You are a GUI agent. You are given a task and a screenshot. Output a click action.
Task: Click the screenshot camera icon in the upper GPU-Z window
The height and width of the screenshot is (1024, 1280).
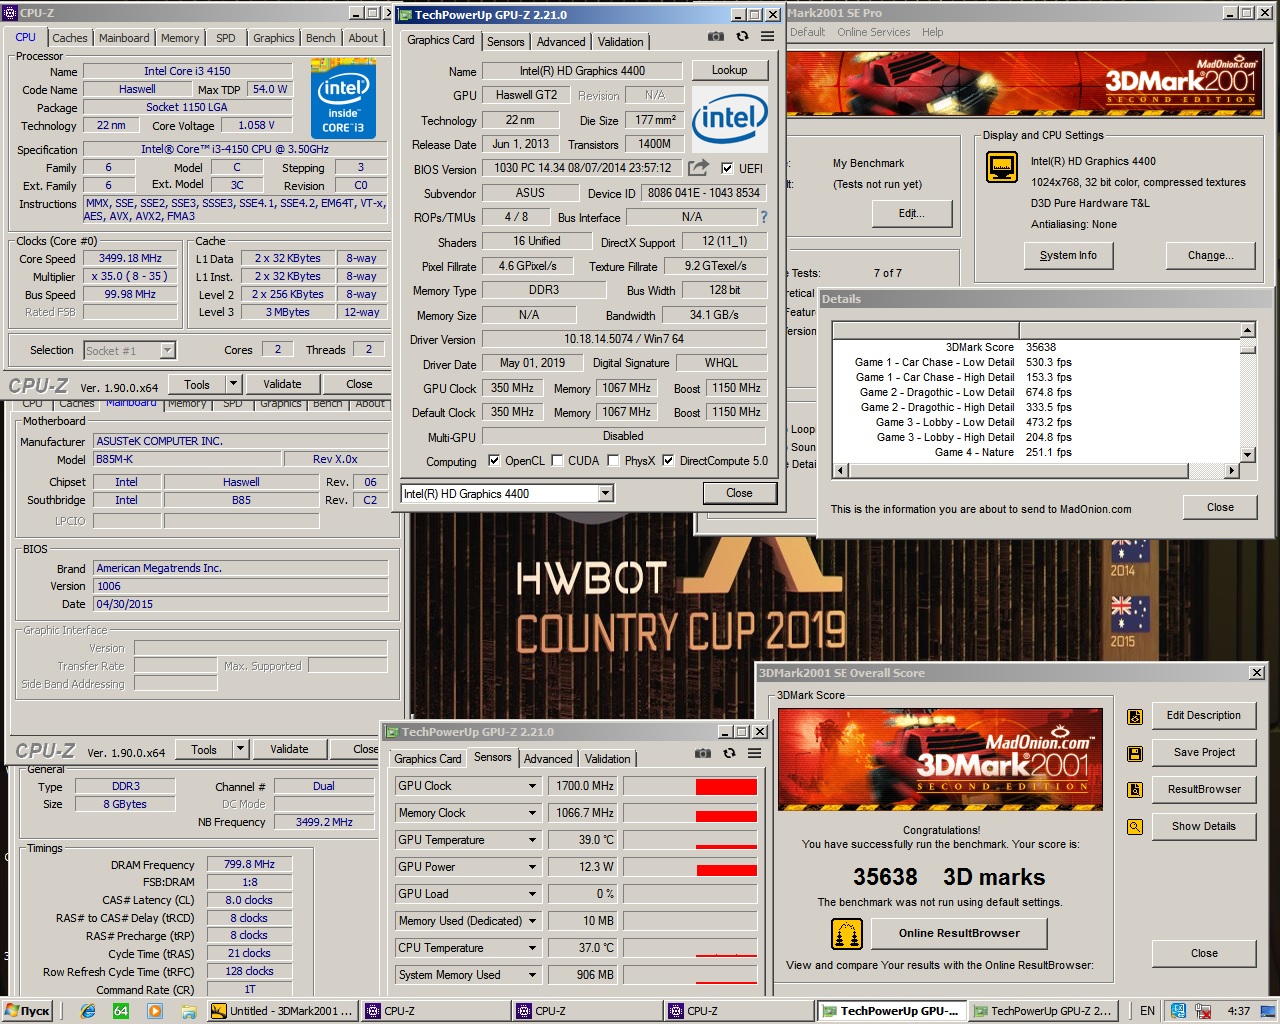pos(716,36)
